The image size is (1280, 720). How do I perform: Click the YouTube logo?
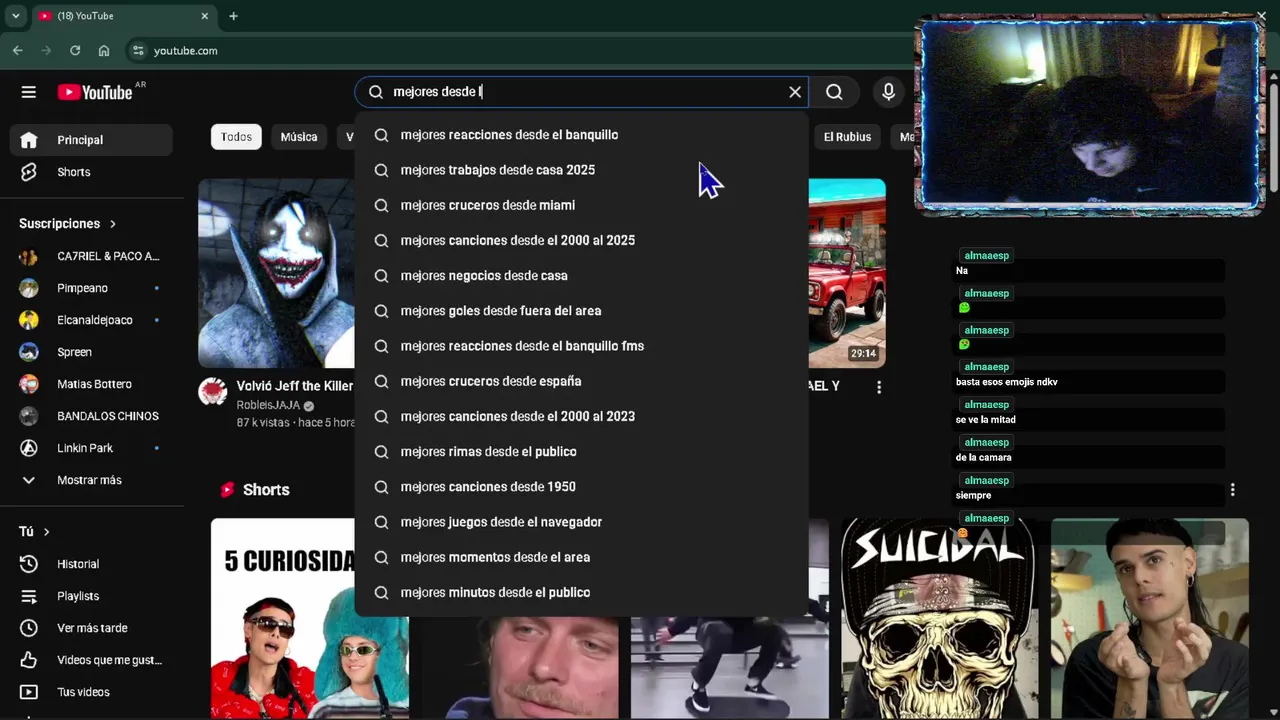pyautogui.click(x=95, y=92)
